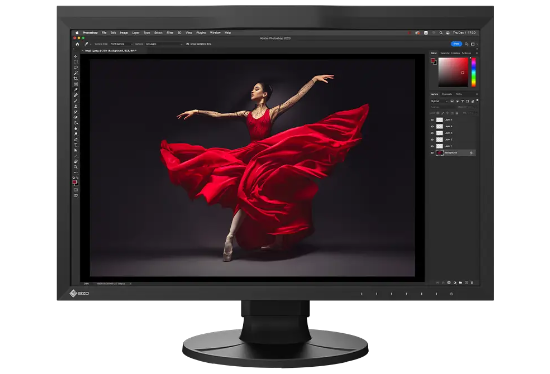
Task: Pick a shade in the color field
Action: pos(453,72)
